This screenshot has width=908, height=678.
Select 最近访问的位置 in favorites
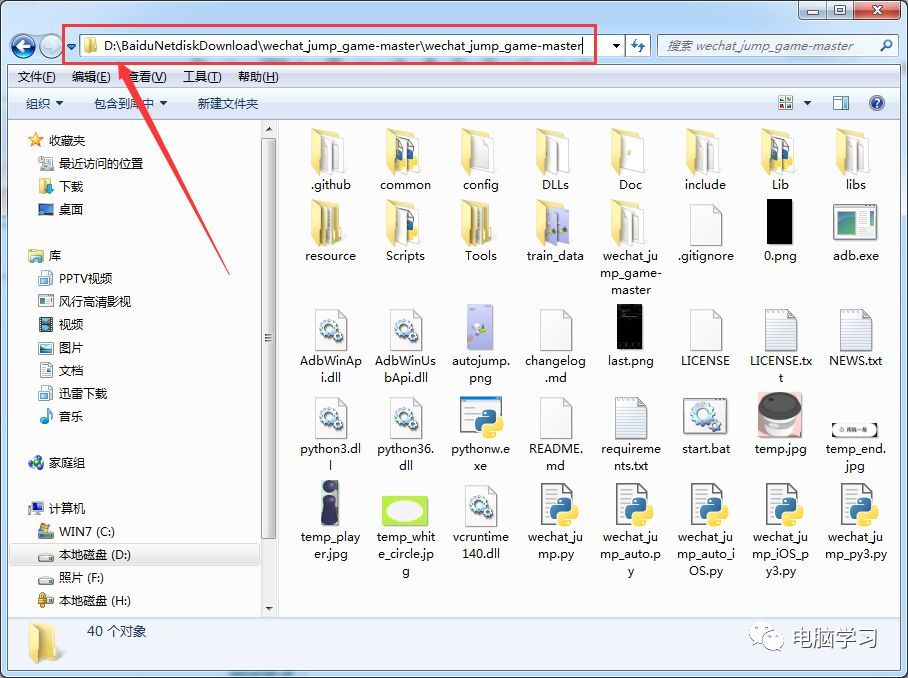[x=90, y=164]
